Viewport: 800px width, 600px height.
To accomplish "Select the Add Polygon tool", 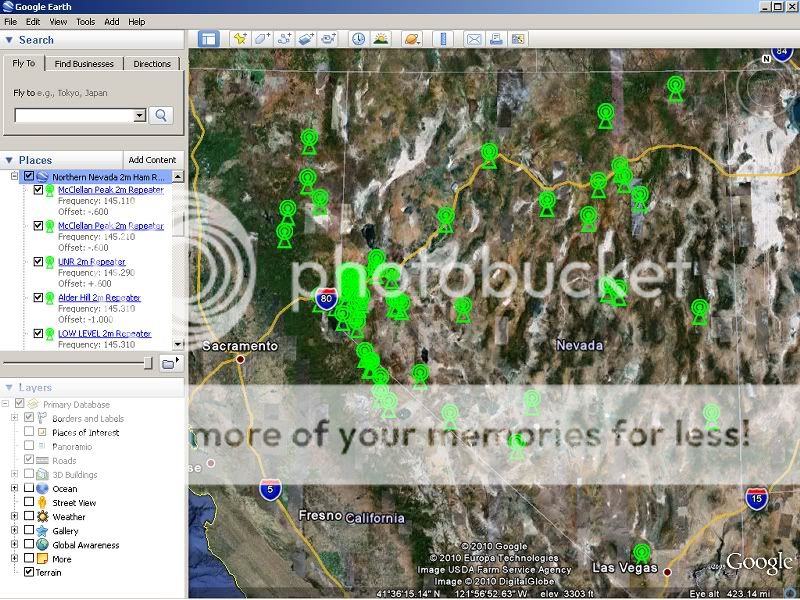I will [x=262, y=39].
